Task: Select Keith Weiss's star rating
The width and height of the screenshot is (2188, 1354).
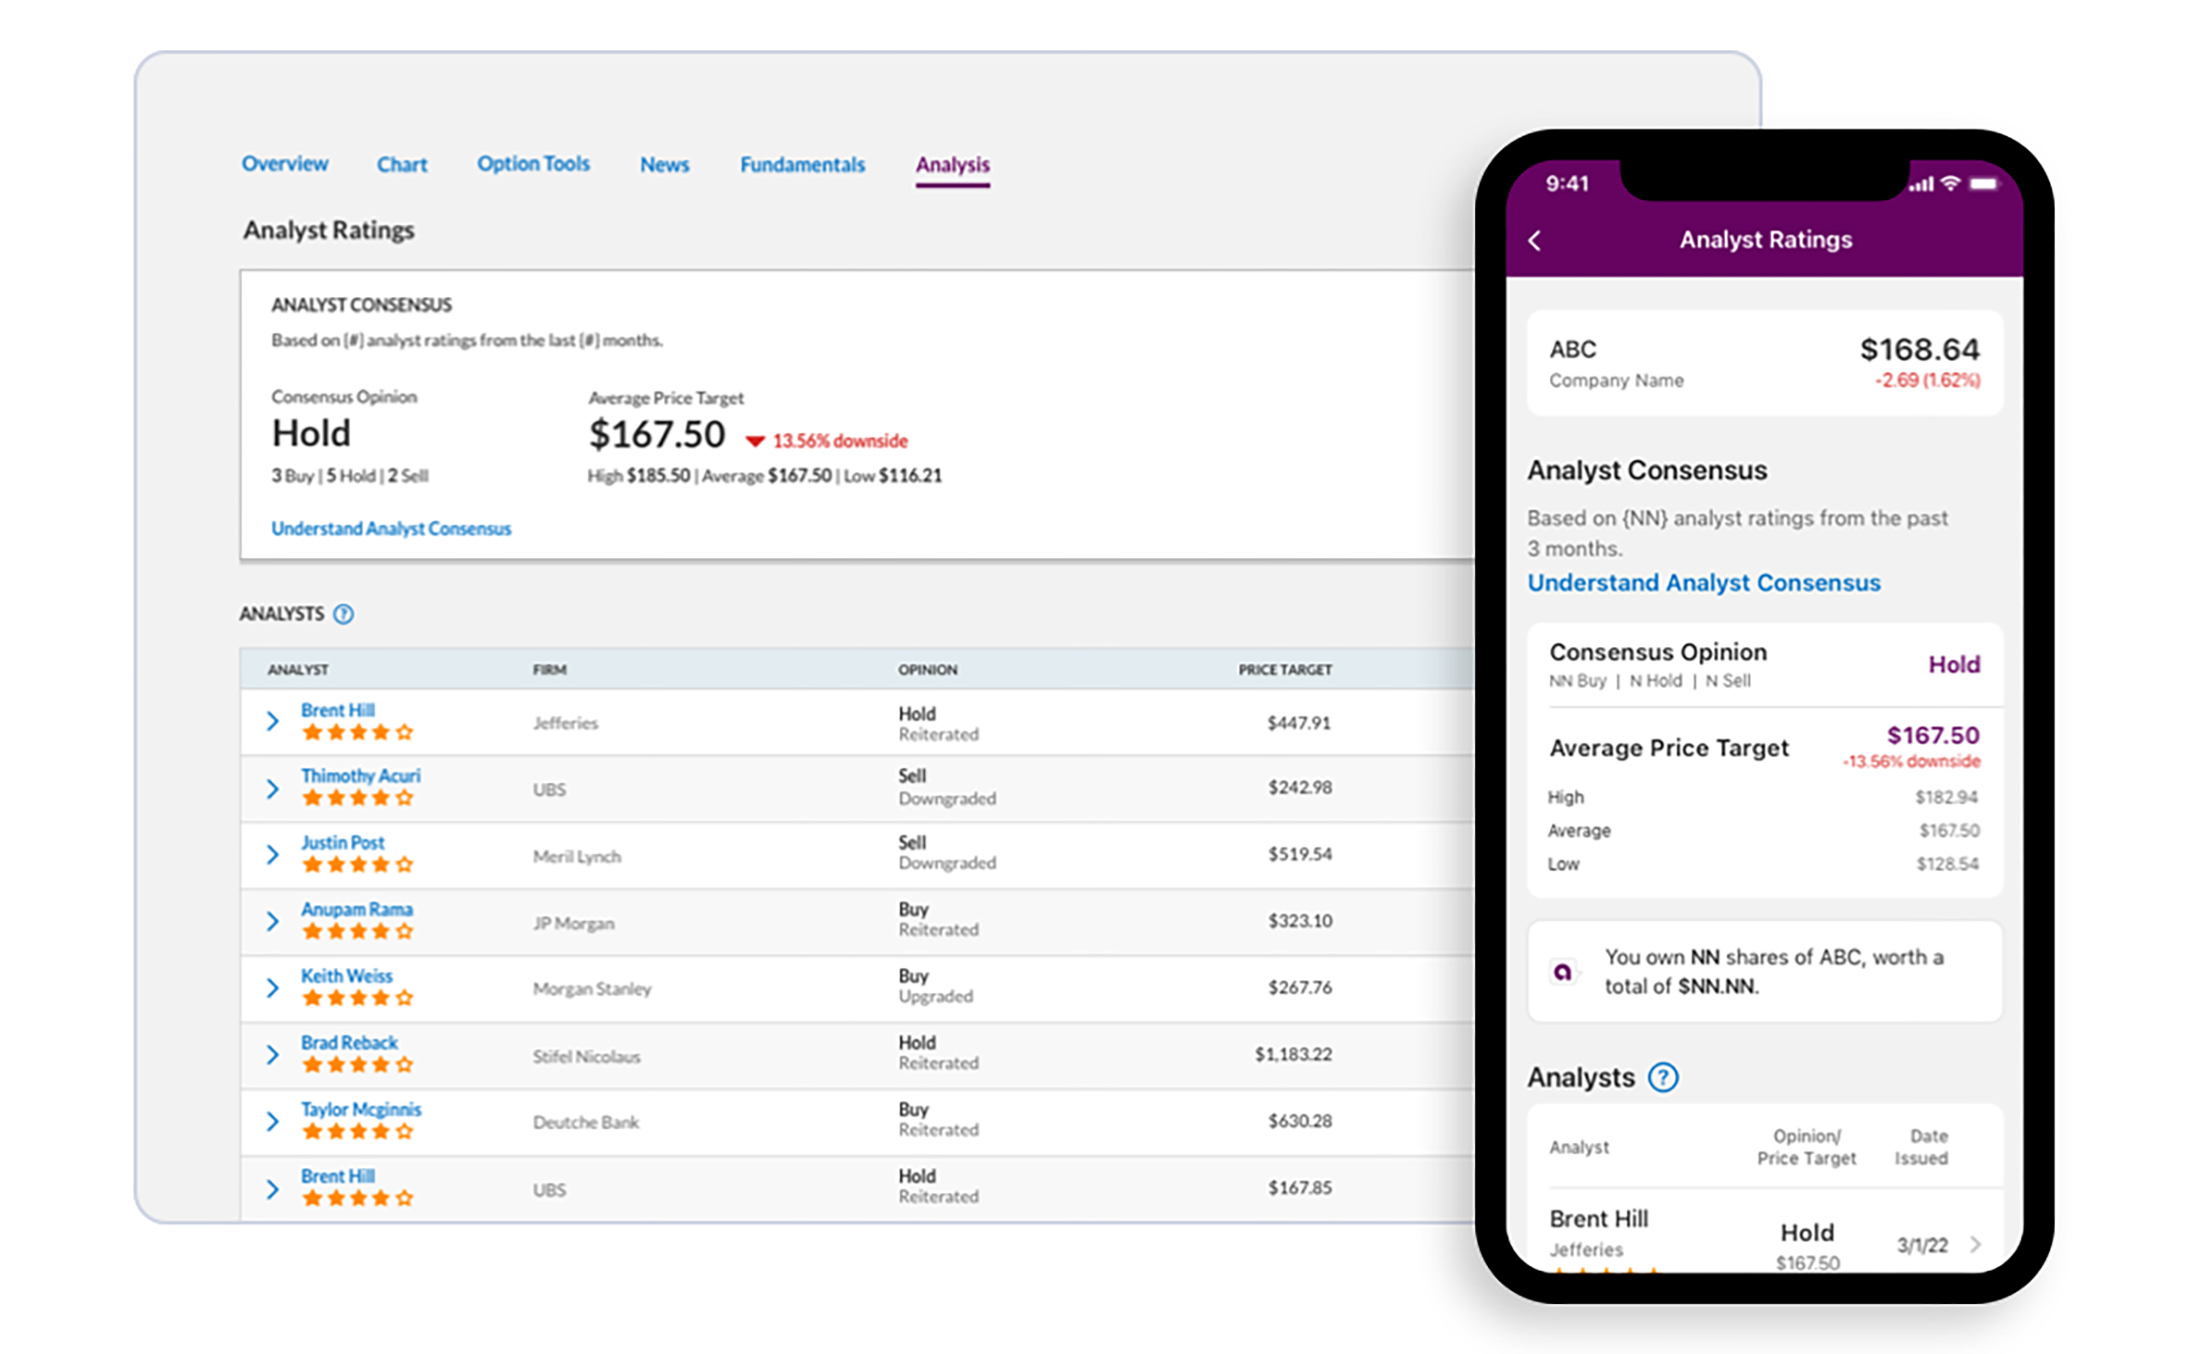Action: click(355, 997)
